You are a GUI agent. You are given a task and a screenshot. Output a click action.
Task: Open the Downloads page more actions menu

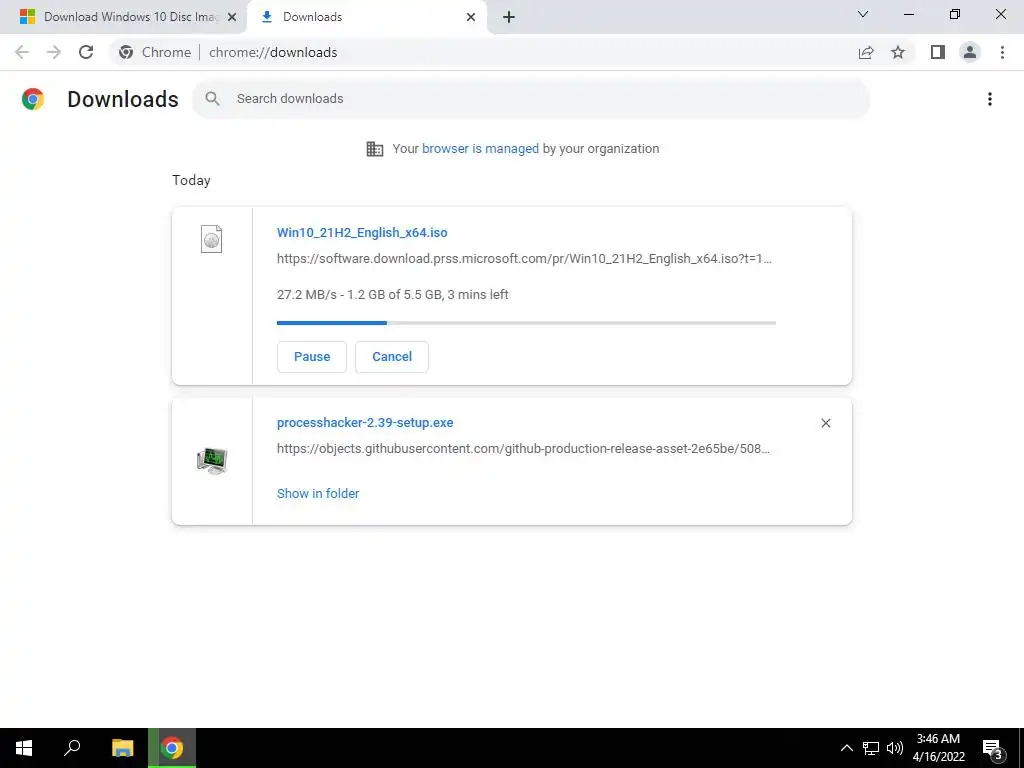click(x=989, y=99)
